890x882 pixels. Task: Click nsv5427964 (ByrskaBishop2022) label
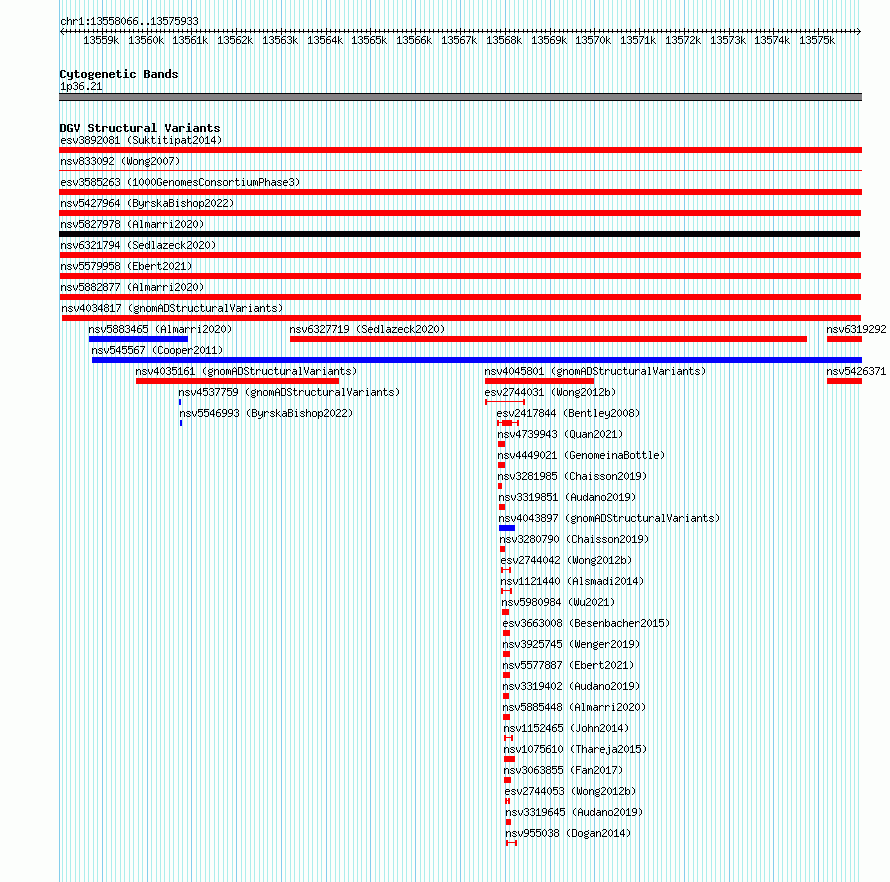tap(147, 203)
